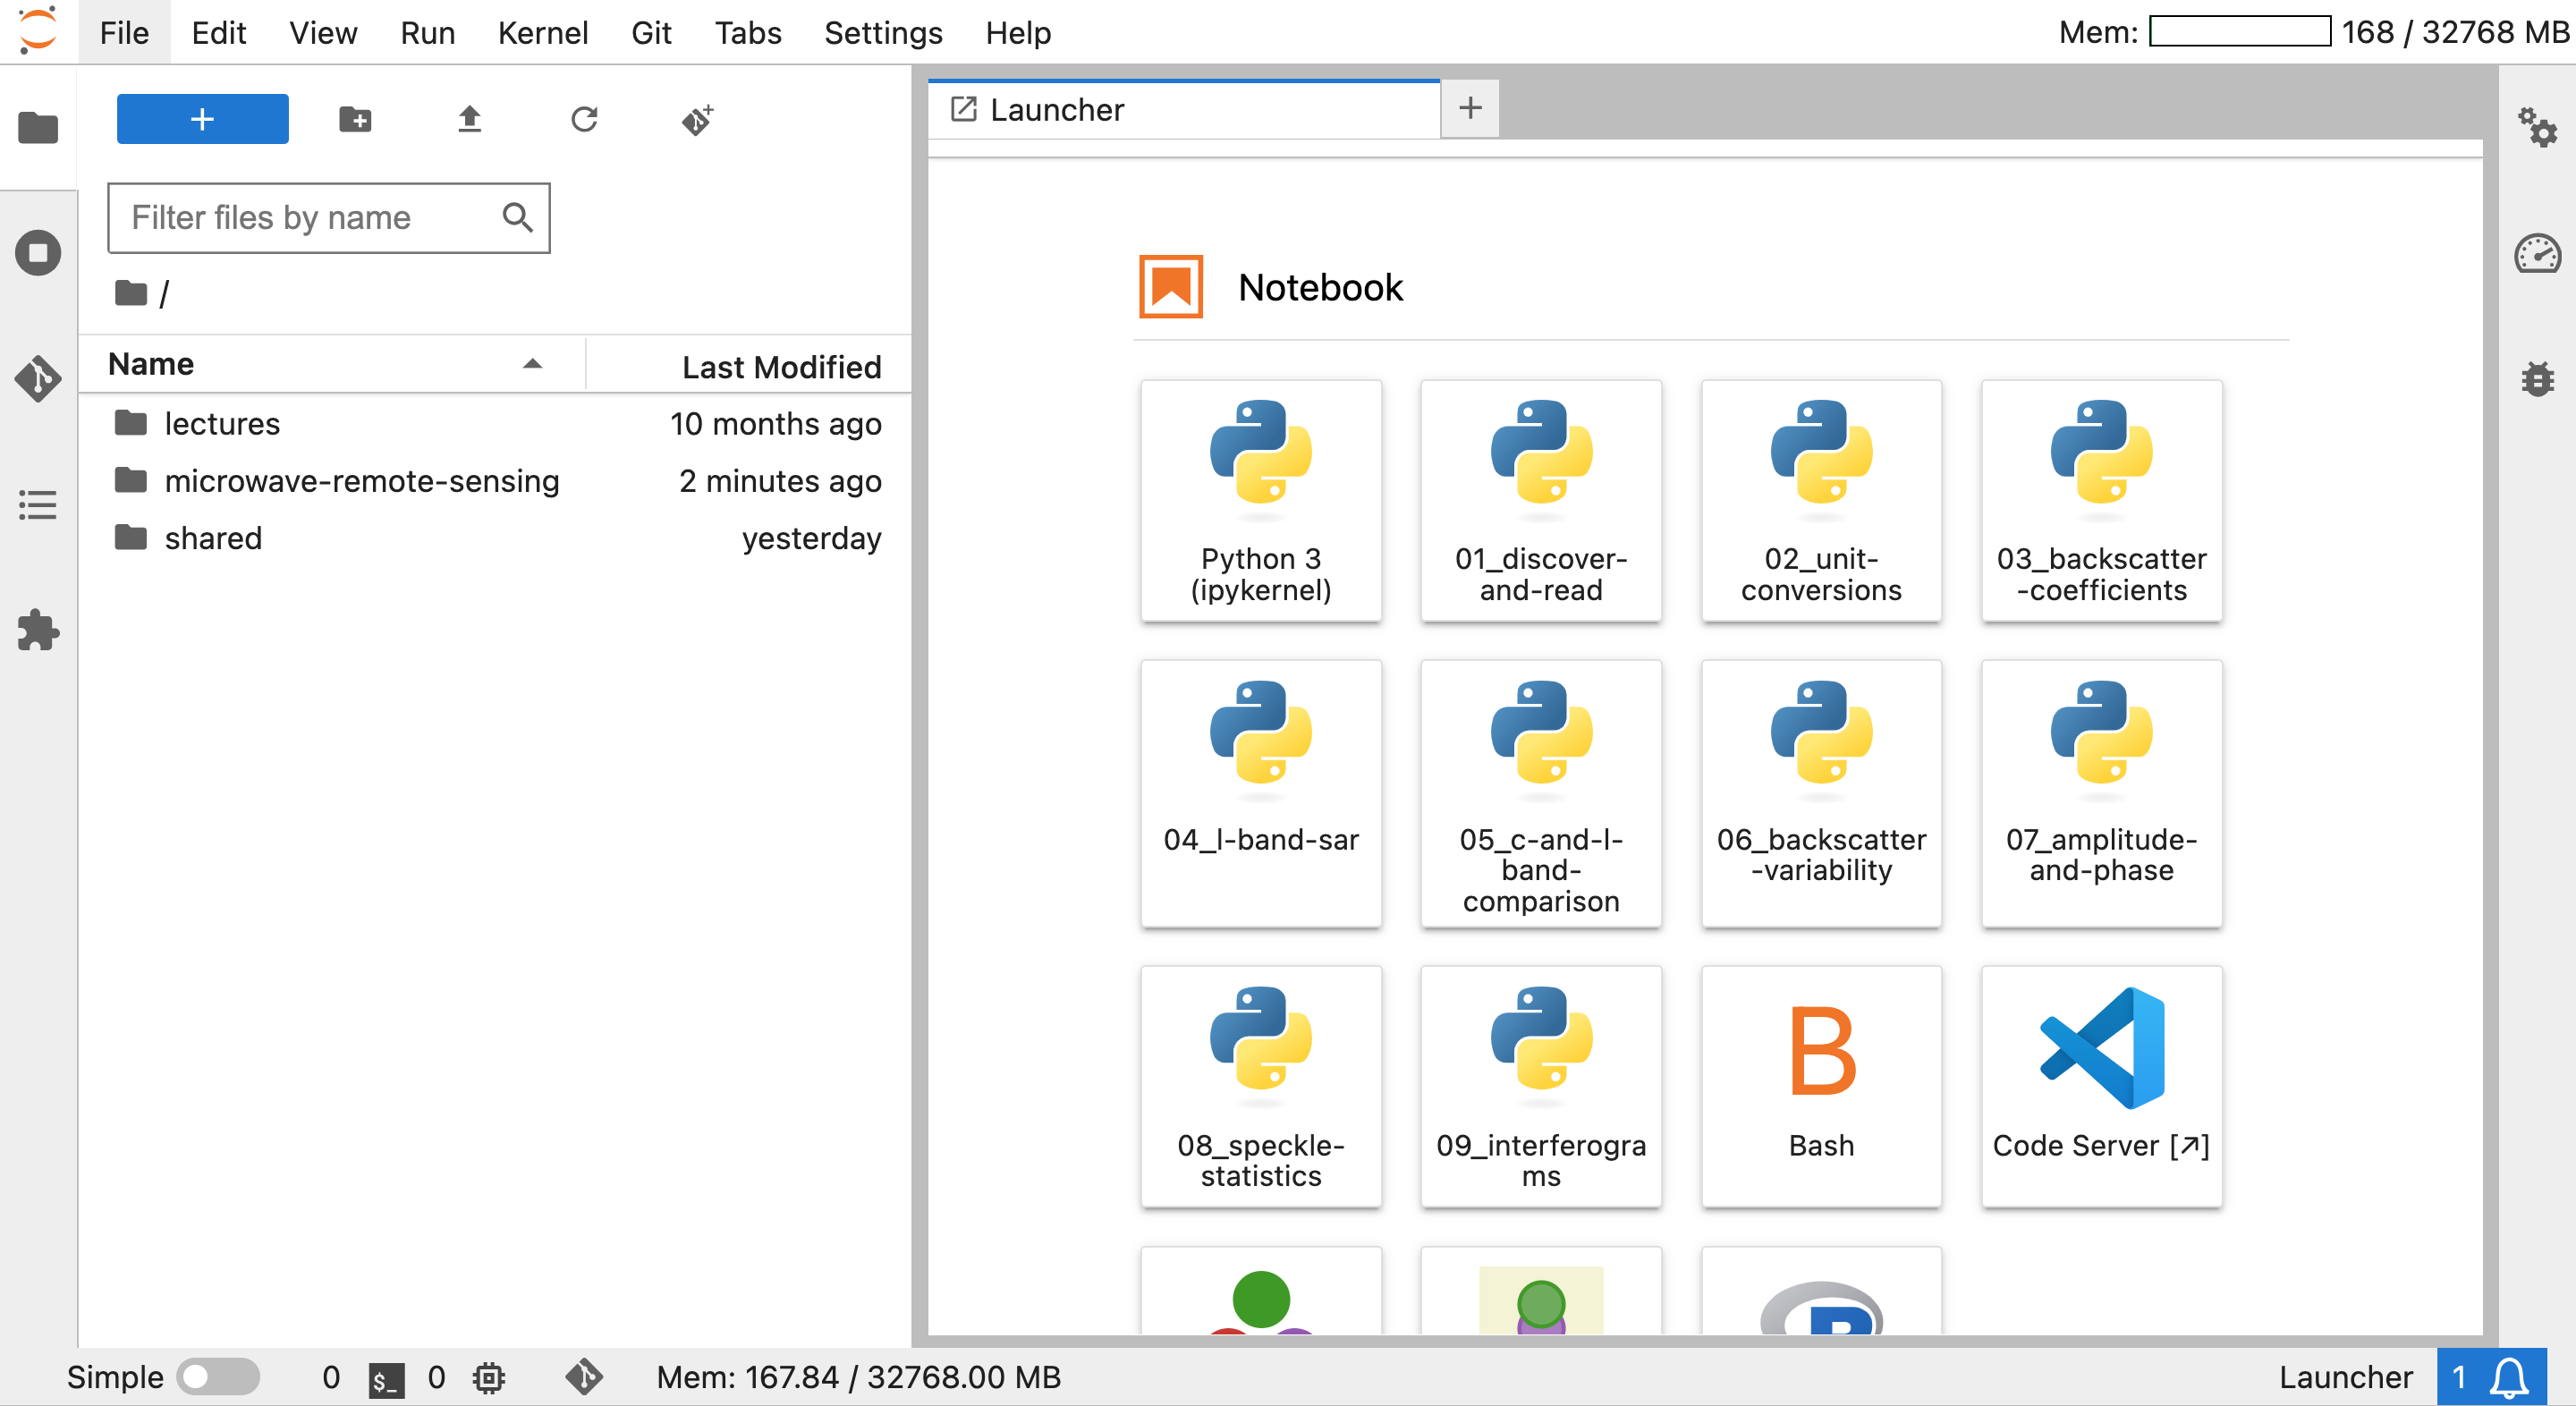This screenshot has height=1406, width=2576.
Task: Open the microwave-remote-sensing folder
Action: pos(361,481)
